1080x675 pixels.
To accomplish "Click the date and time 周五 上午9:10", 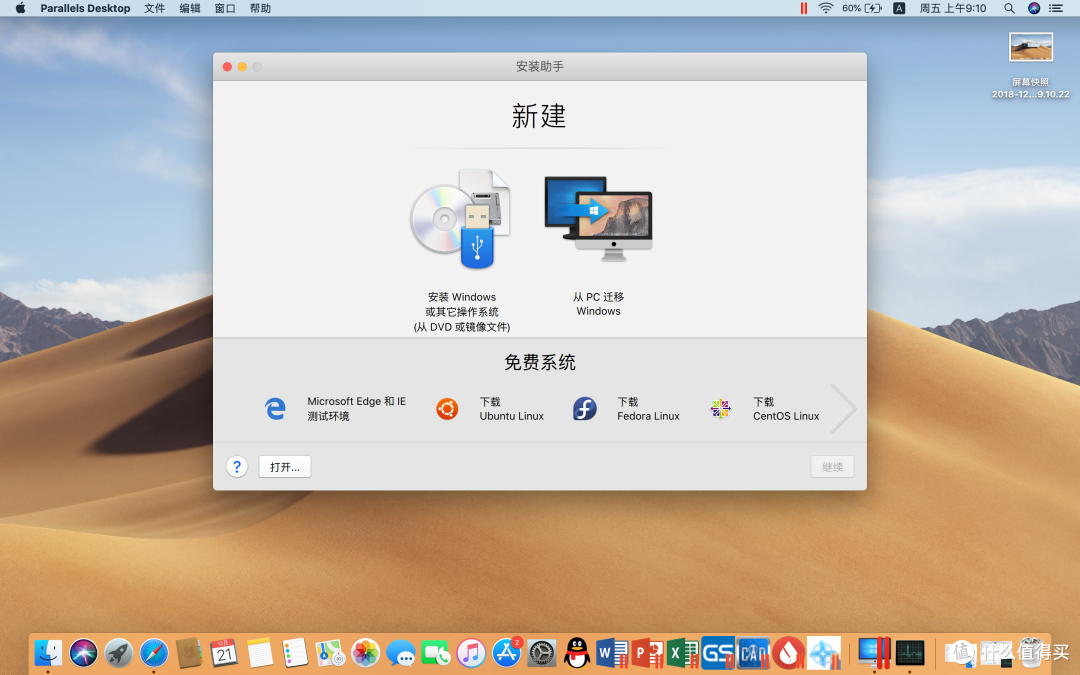I will tap(953, 8).
